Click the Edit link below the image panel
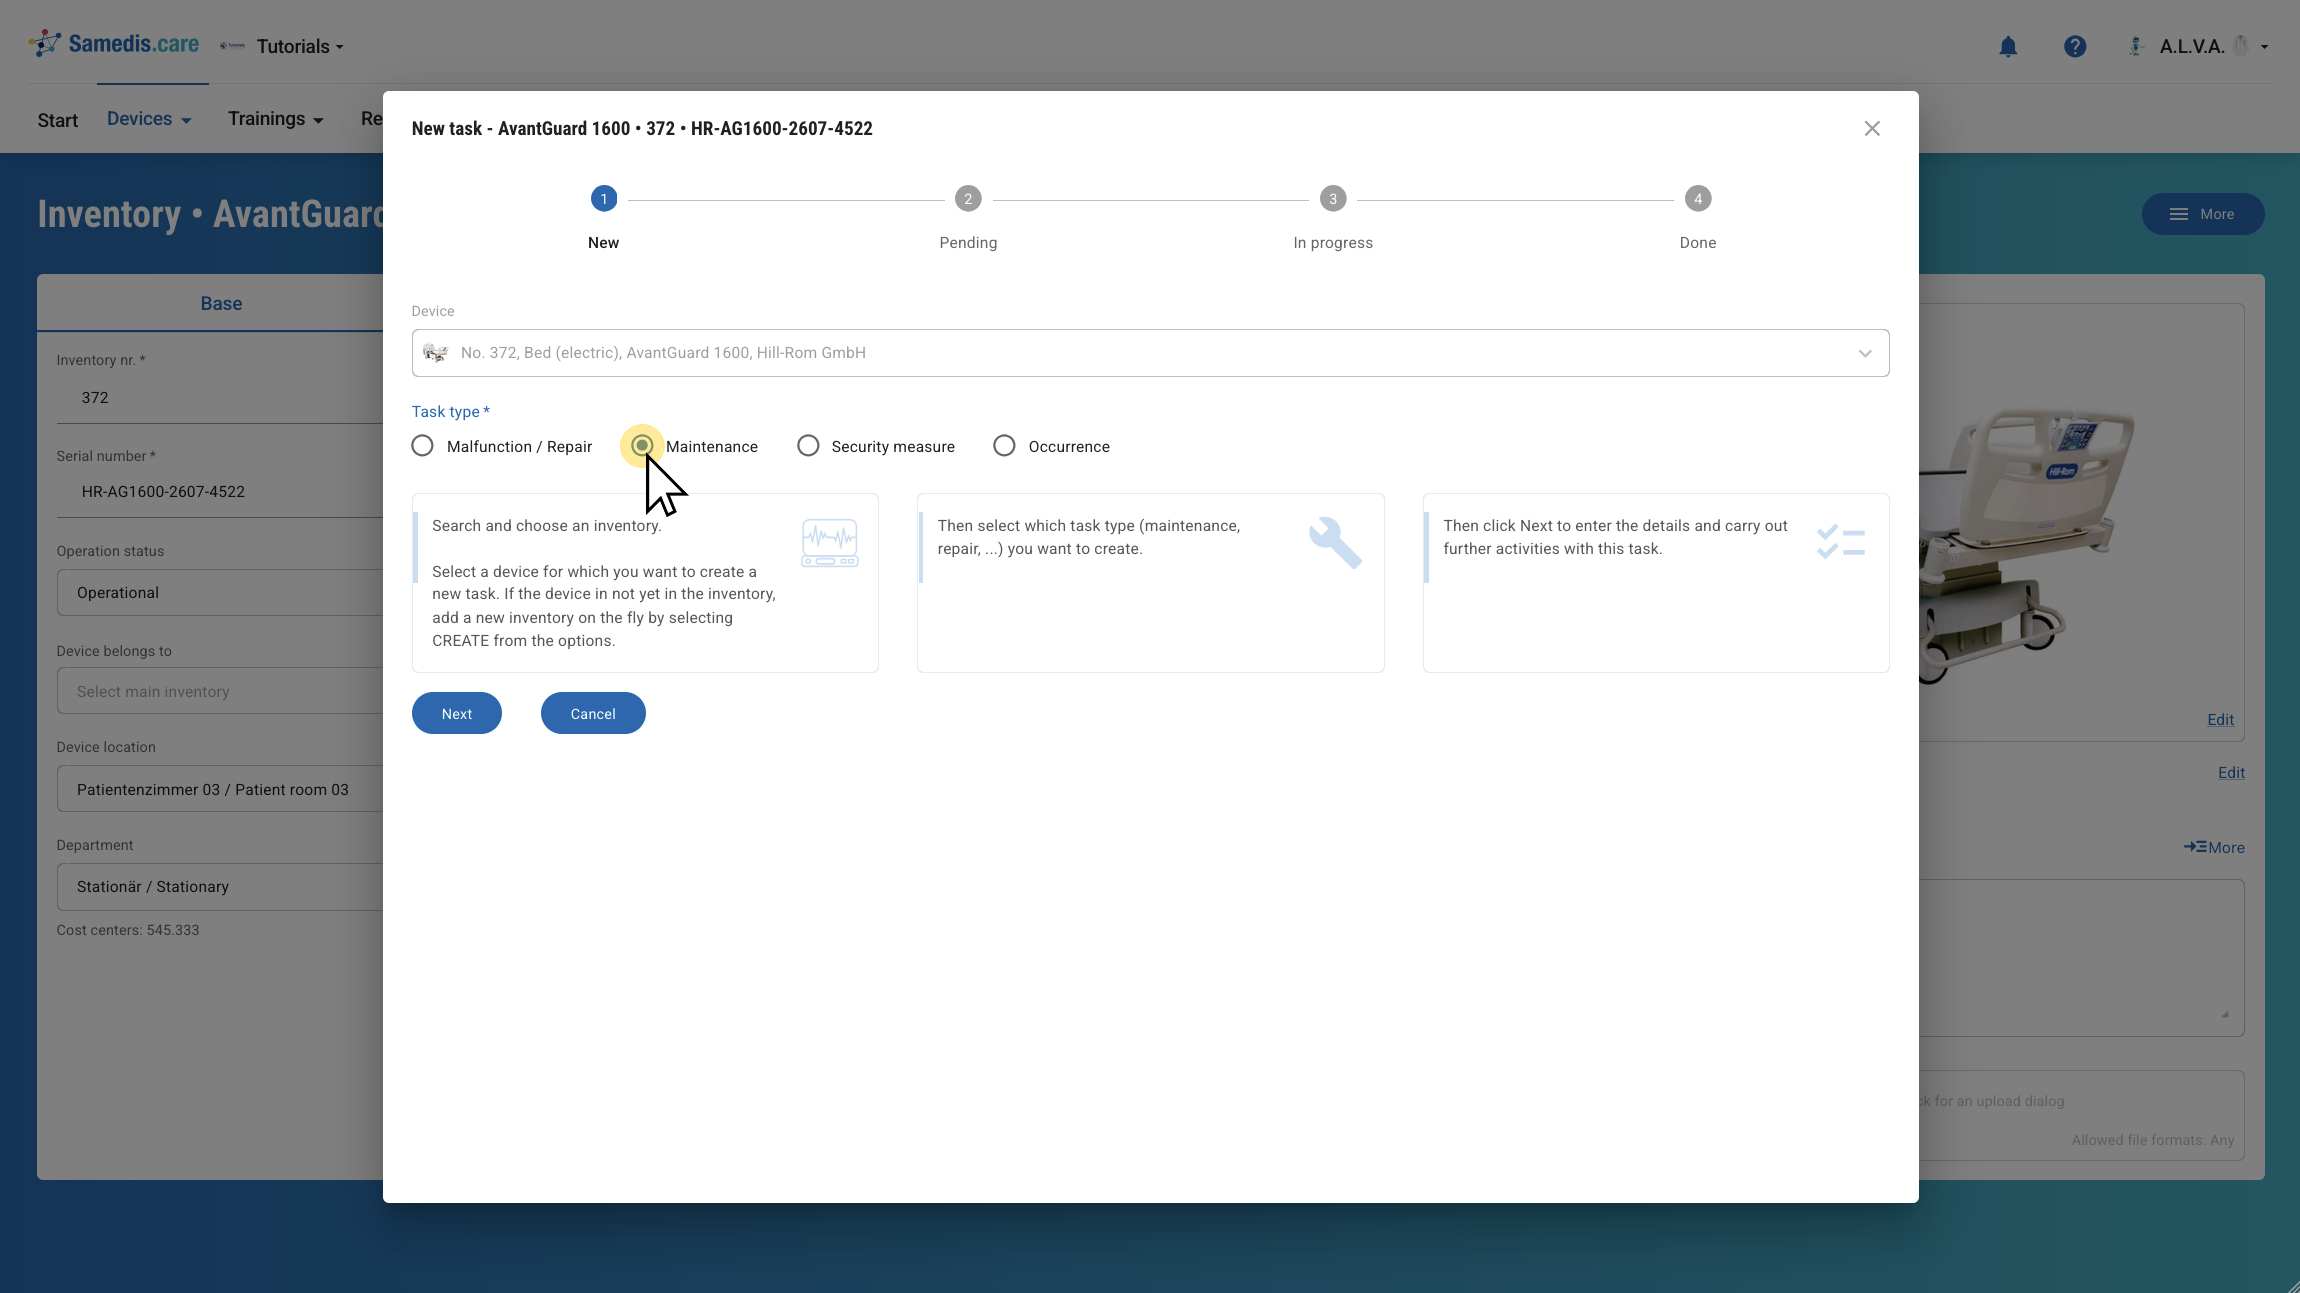 tap(2231, 773)
